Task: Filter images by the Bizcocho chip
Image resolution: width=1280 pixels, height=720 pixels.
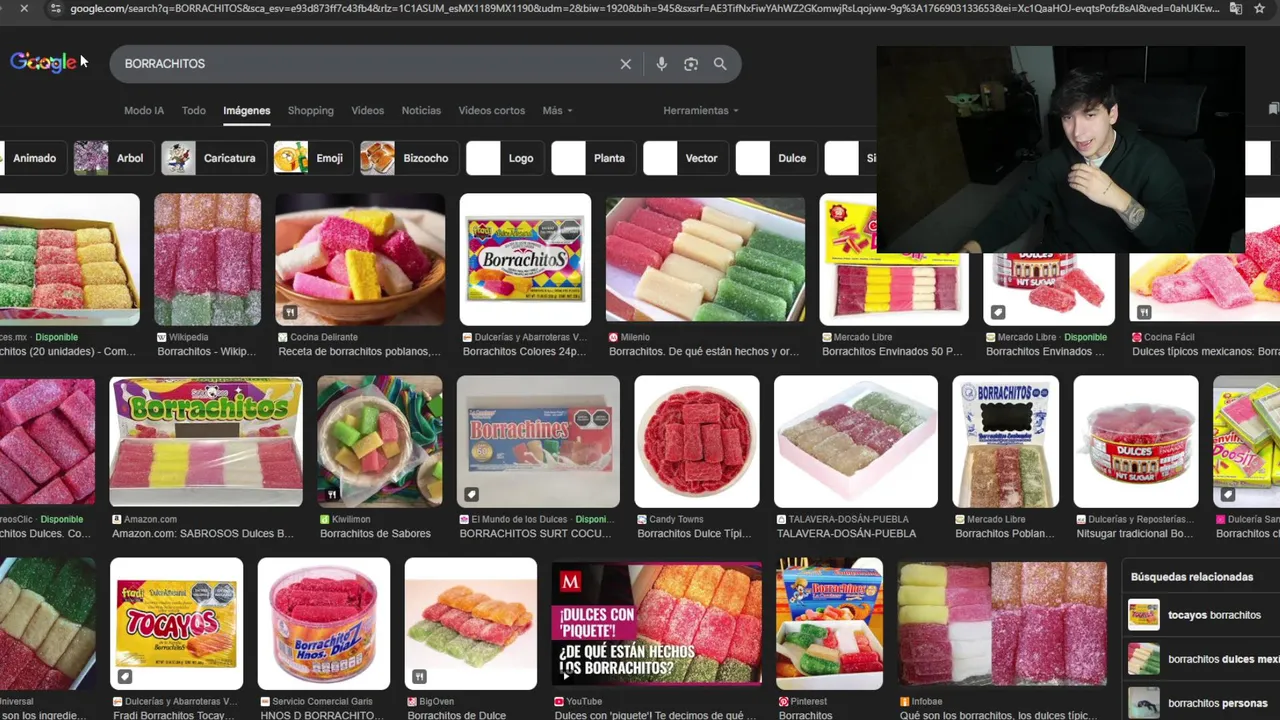Action: coord(409,158)
